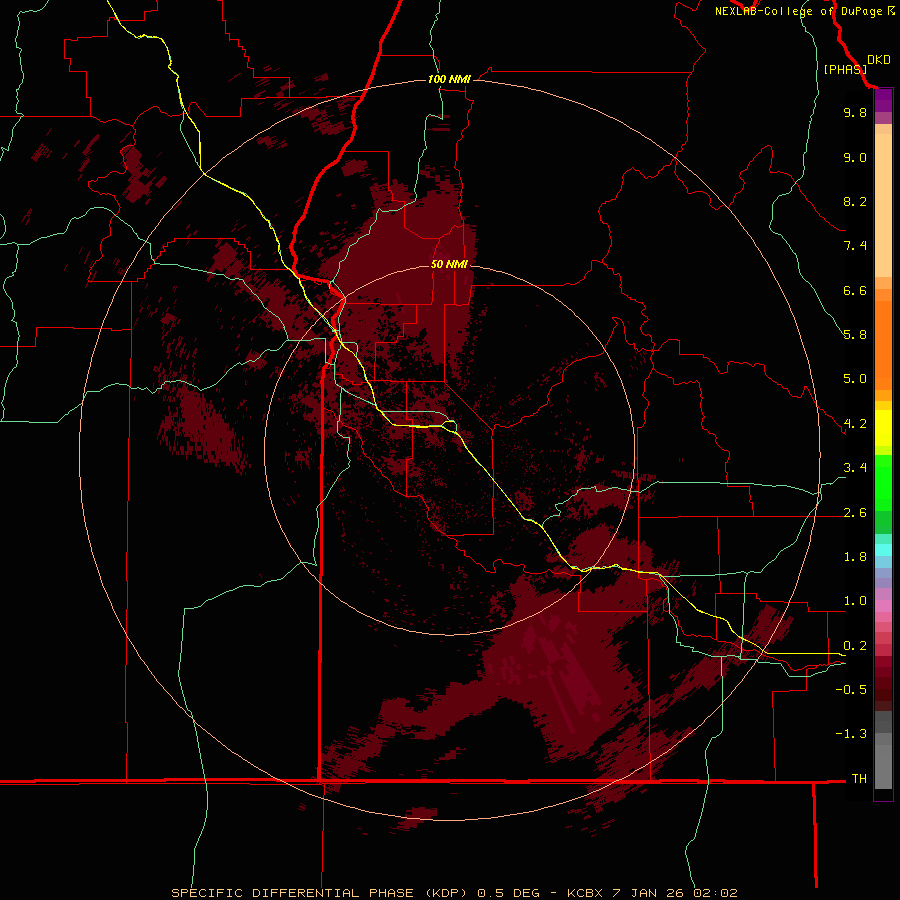Click the 6.6 scale value label

(855, 290)
